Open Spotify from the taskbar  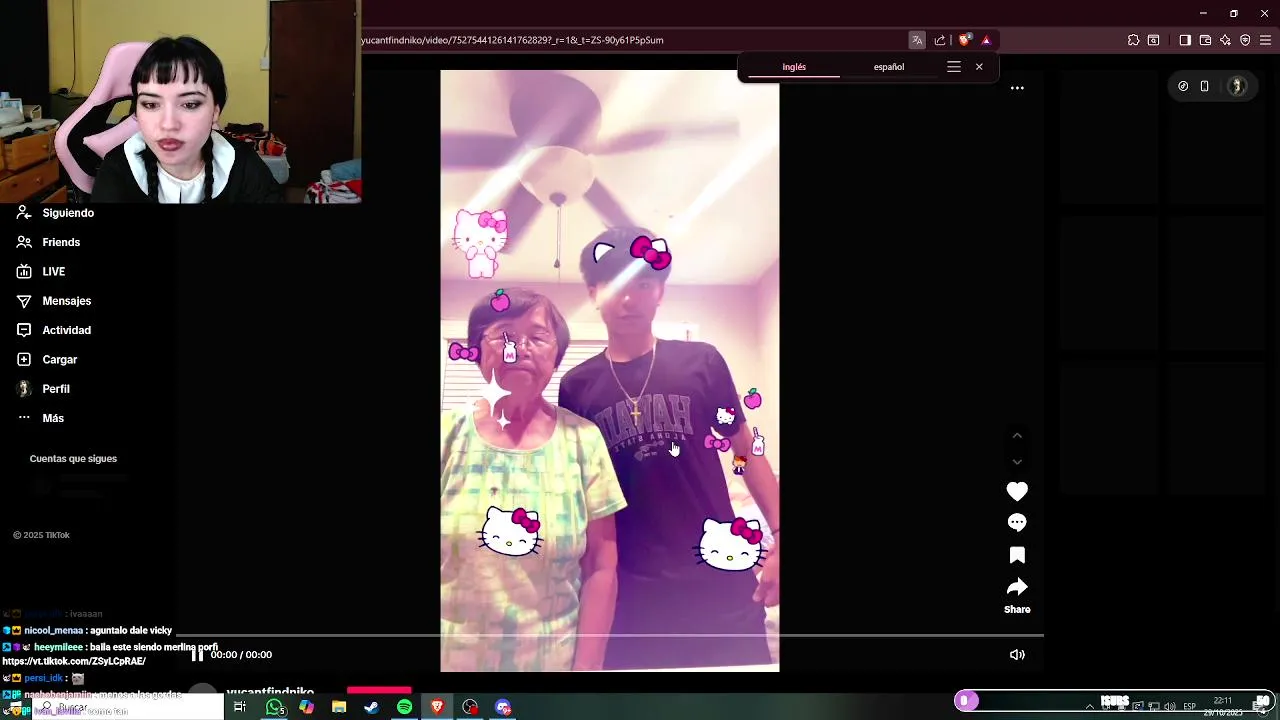coord(404,707)
